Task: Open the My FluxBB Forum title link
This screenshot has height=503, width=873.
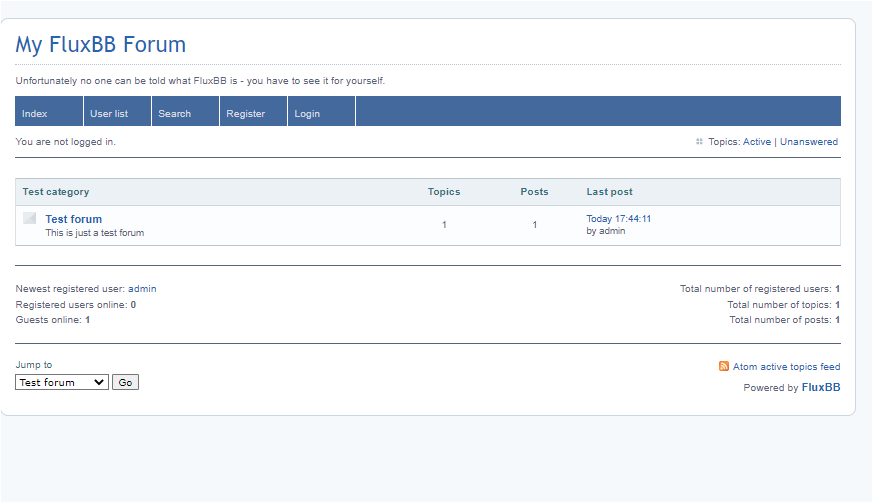Action: (101, 45)
